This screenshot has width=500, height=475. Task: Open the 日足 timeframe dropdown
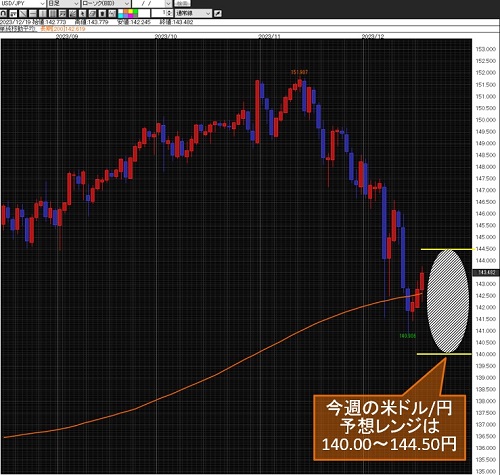[x=64, y=3]
